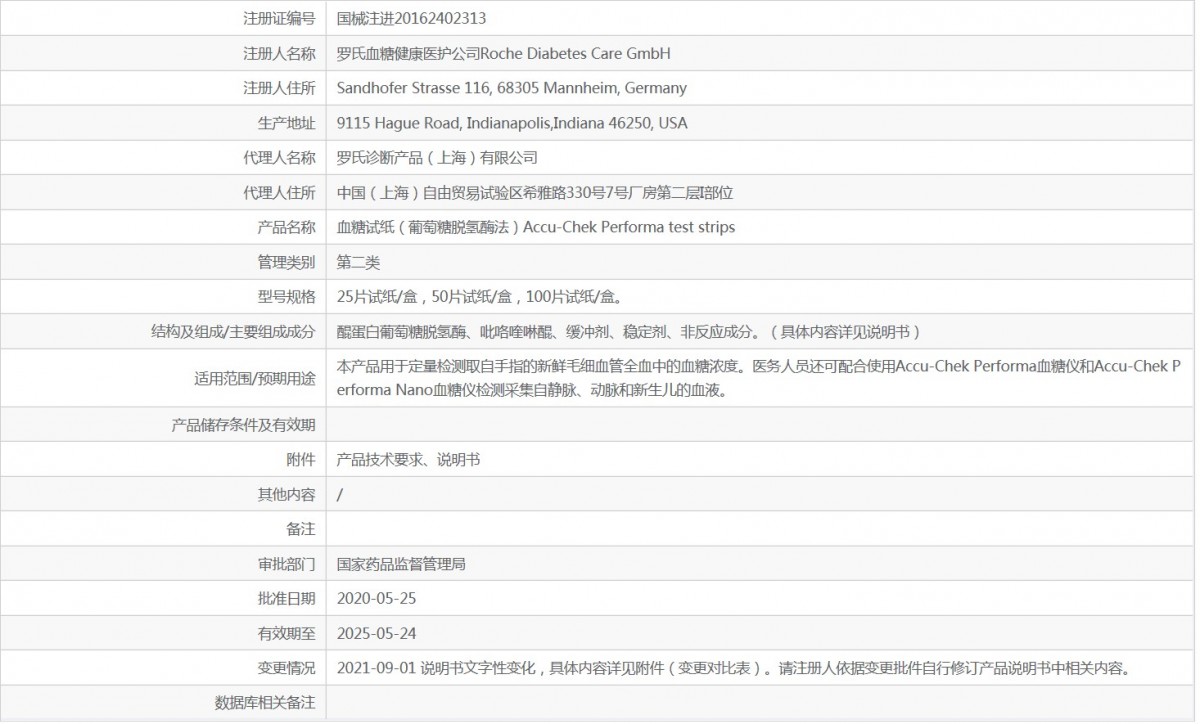Click the label 附件

(x=301, y=459)
